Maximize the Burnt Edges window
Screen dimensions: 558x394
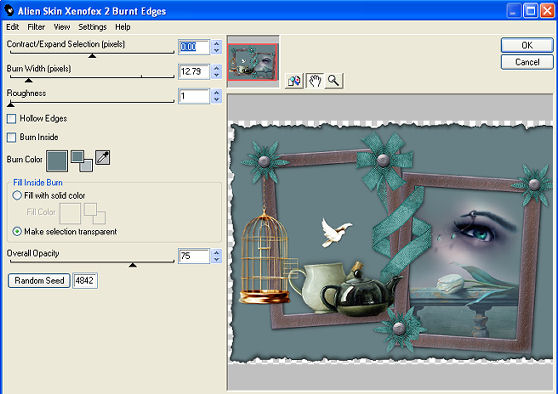pyautogui.click(x=530, y=11)
